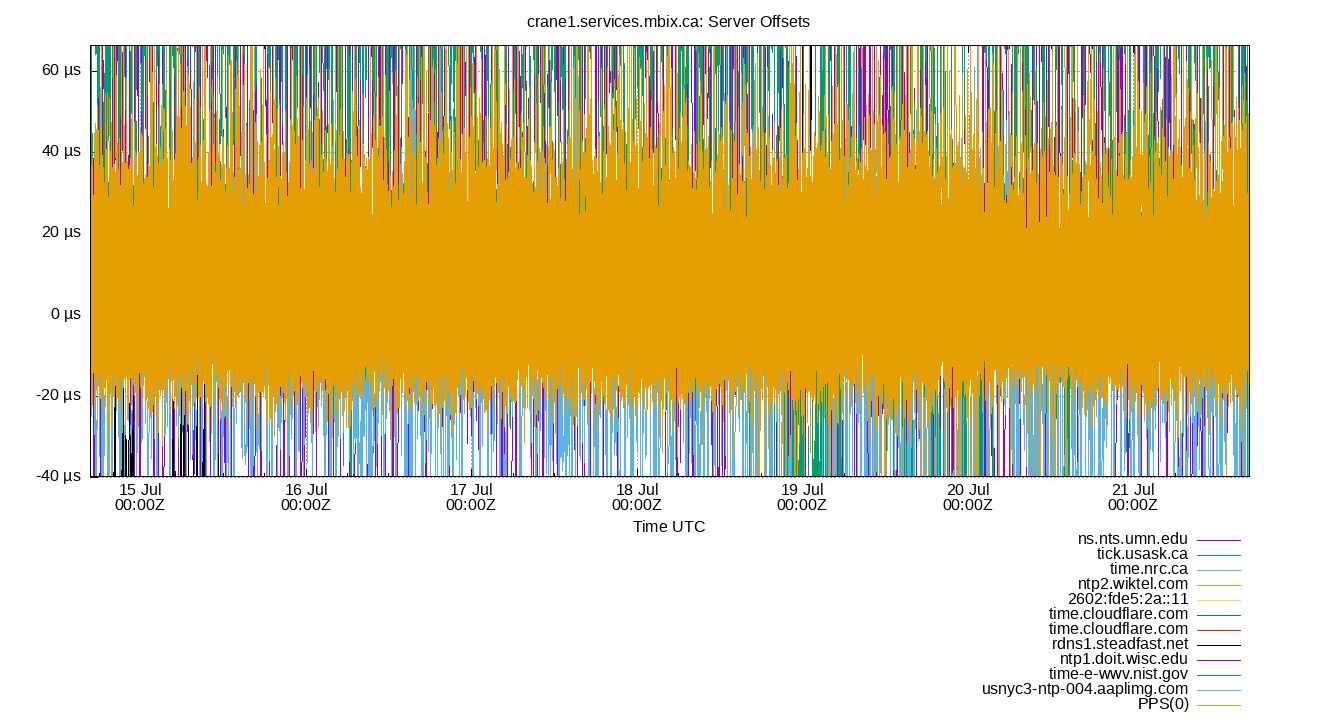Select the '0 µs' y-axis tick label
This screenshot has height=720, width=1340.
click(x=66, y=314)
